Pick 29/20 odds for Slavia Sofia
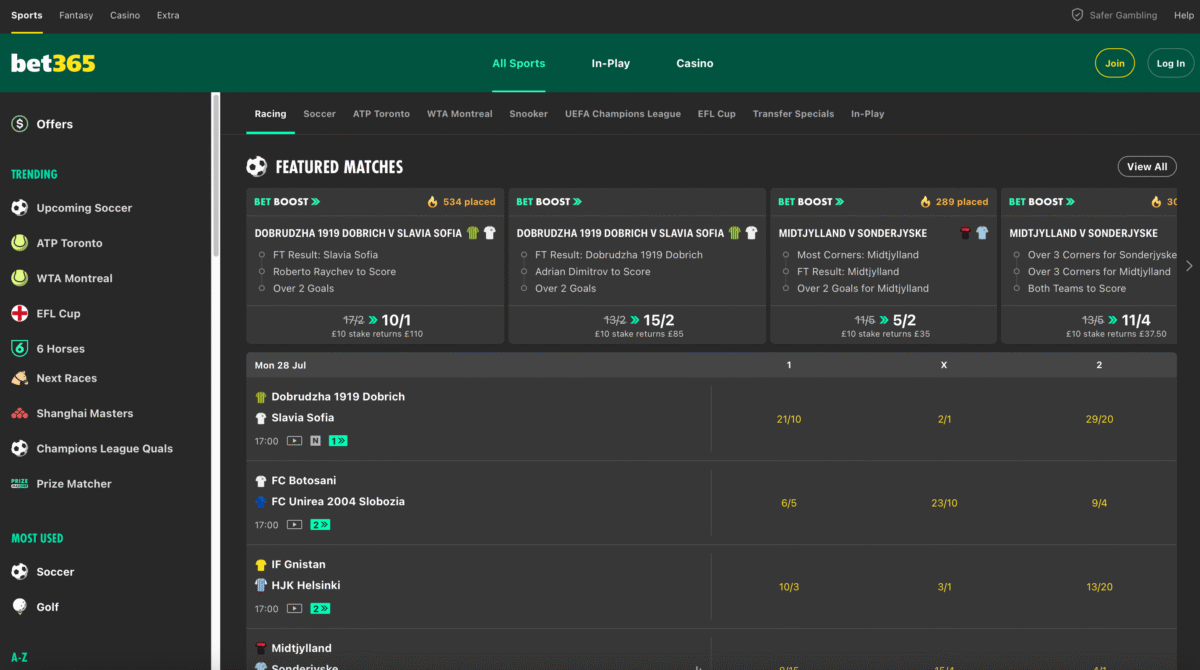The height and width of the screenshot is (670, 1200). click(1099, 419)
